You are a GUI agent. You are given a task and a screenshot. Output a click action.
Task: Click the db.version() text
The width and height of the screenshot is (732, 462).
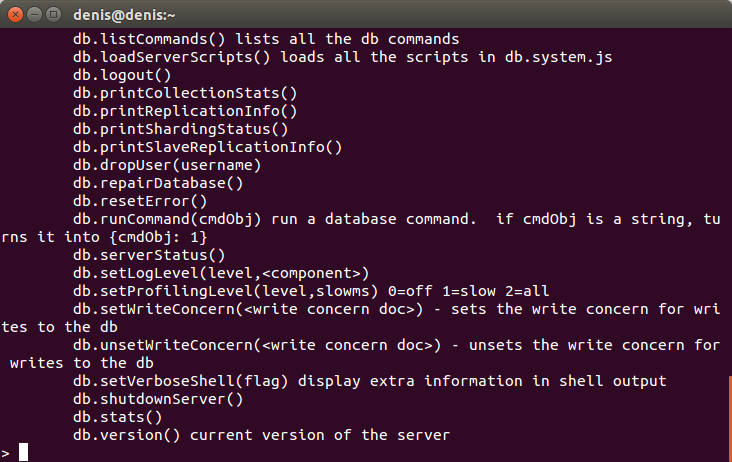(126, 435)
